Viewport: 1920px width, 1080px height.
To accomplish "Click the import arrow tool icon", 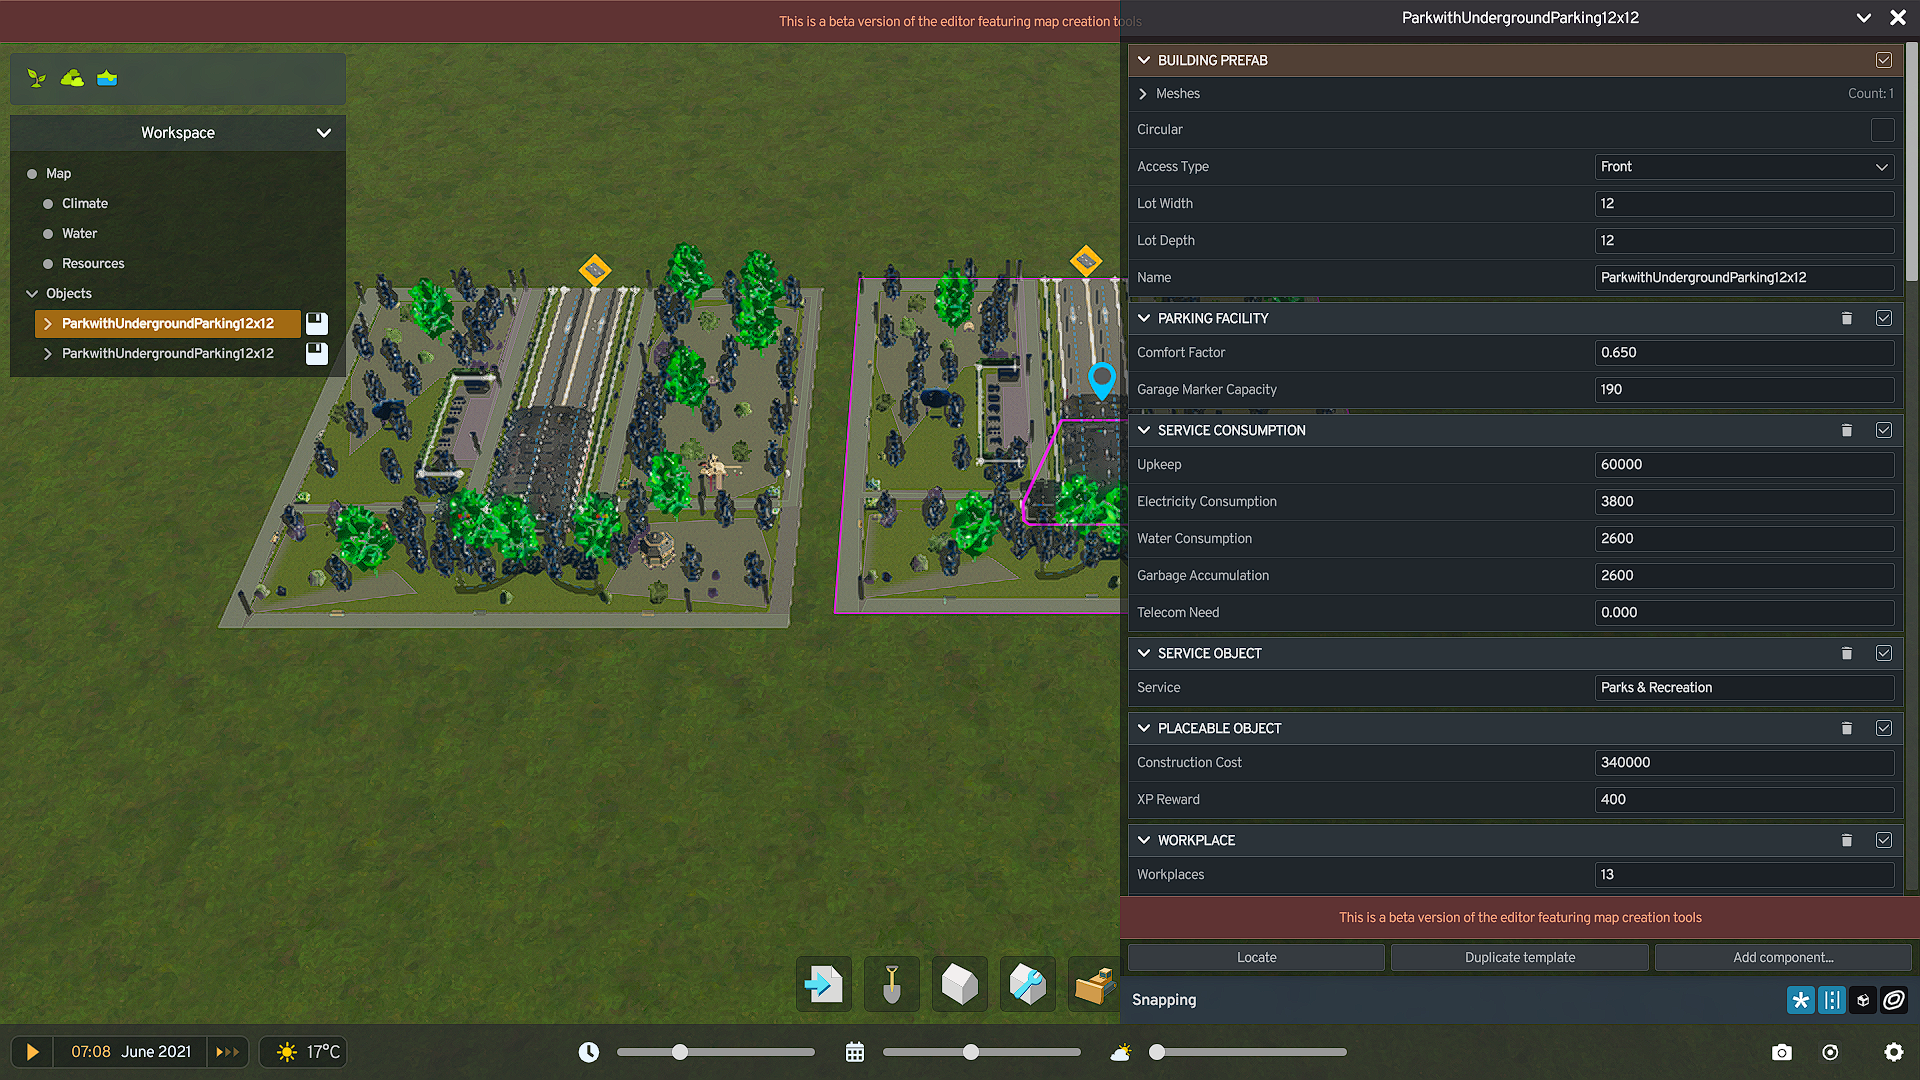I will 824,985.
